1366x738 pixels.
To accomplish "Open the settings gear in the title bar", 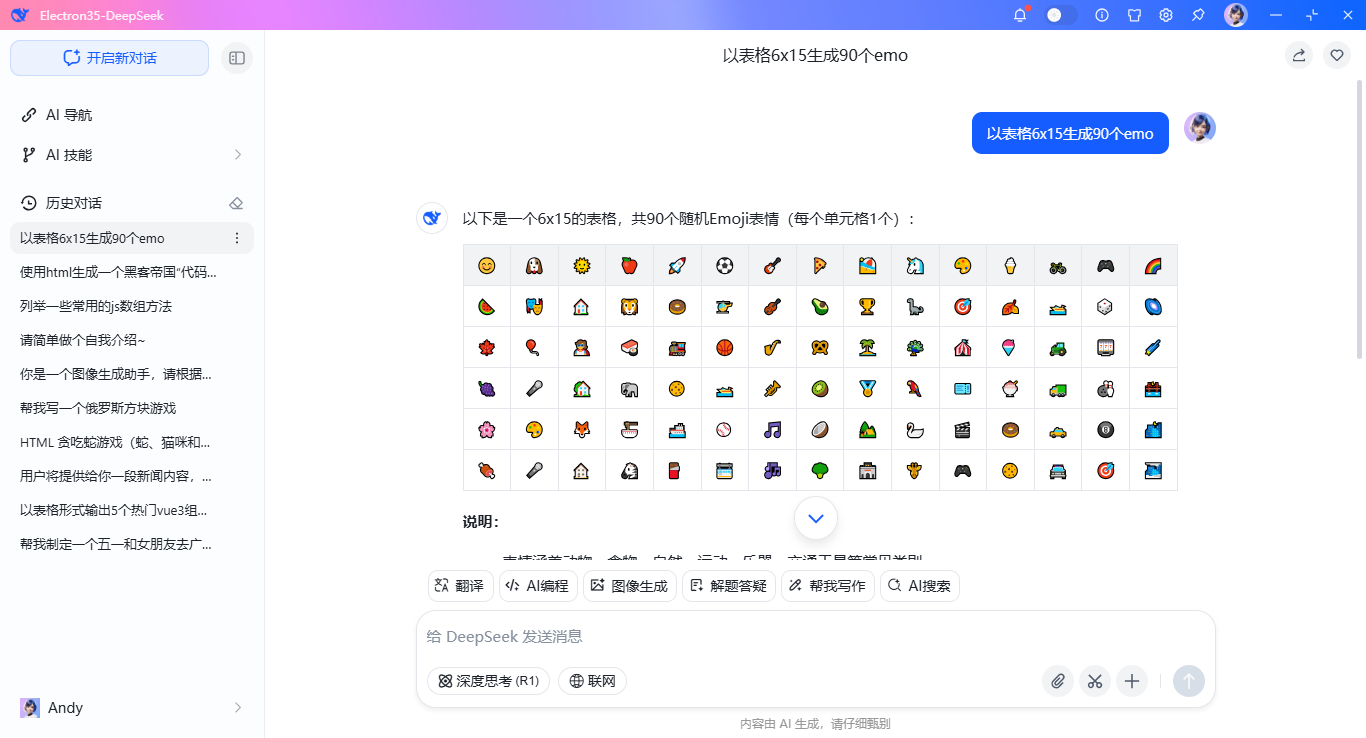I will click(x=1166, y=15).
